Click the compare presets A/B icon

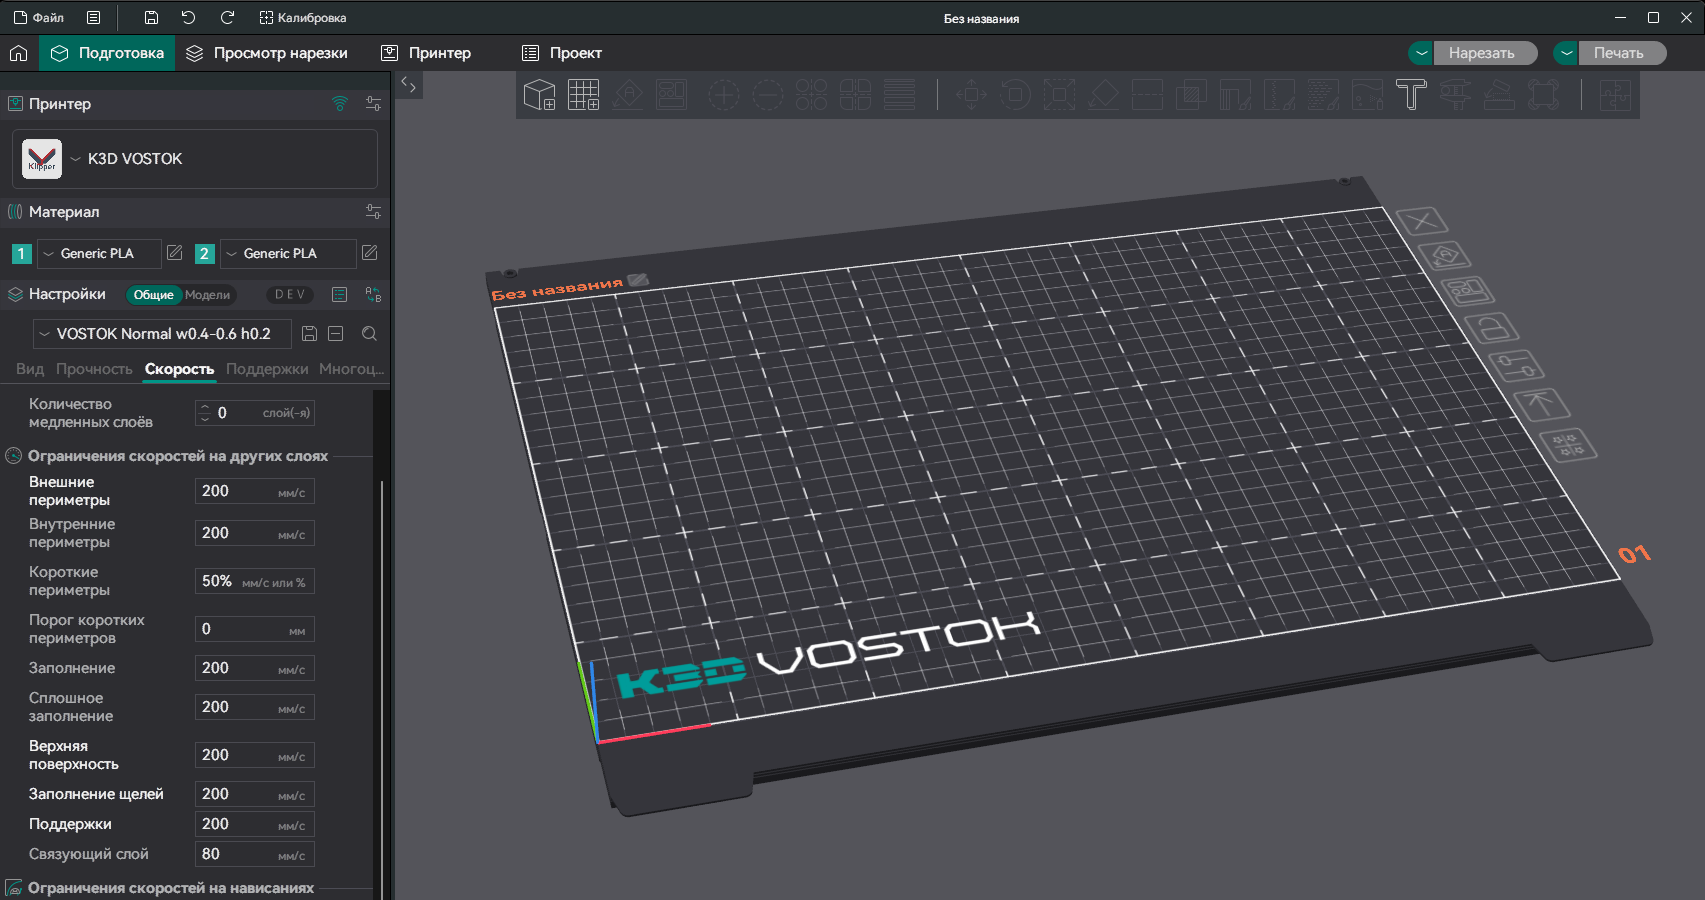373,295
